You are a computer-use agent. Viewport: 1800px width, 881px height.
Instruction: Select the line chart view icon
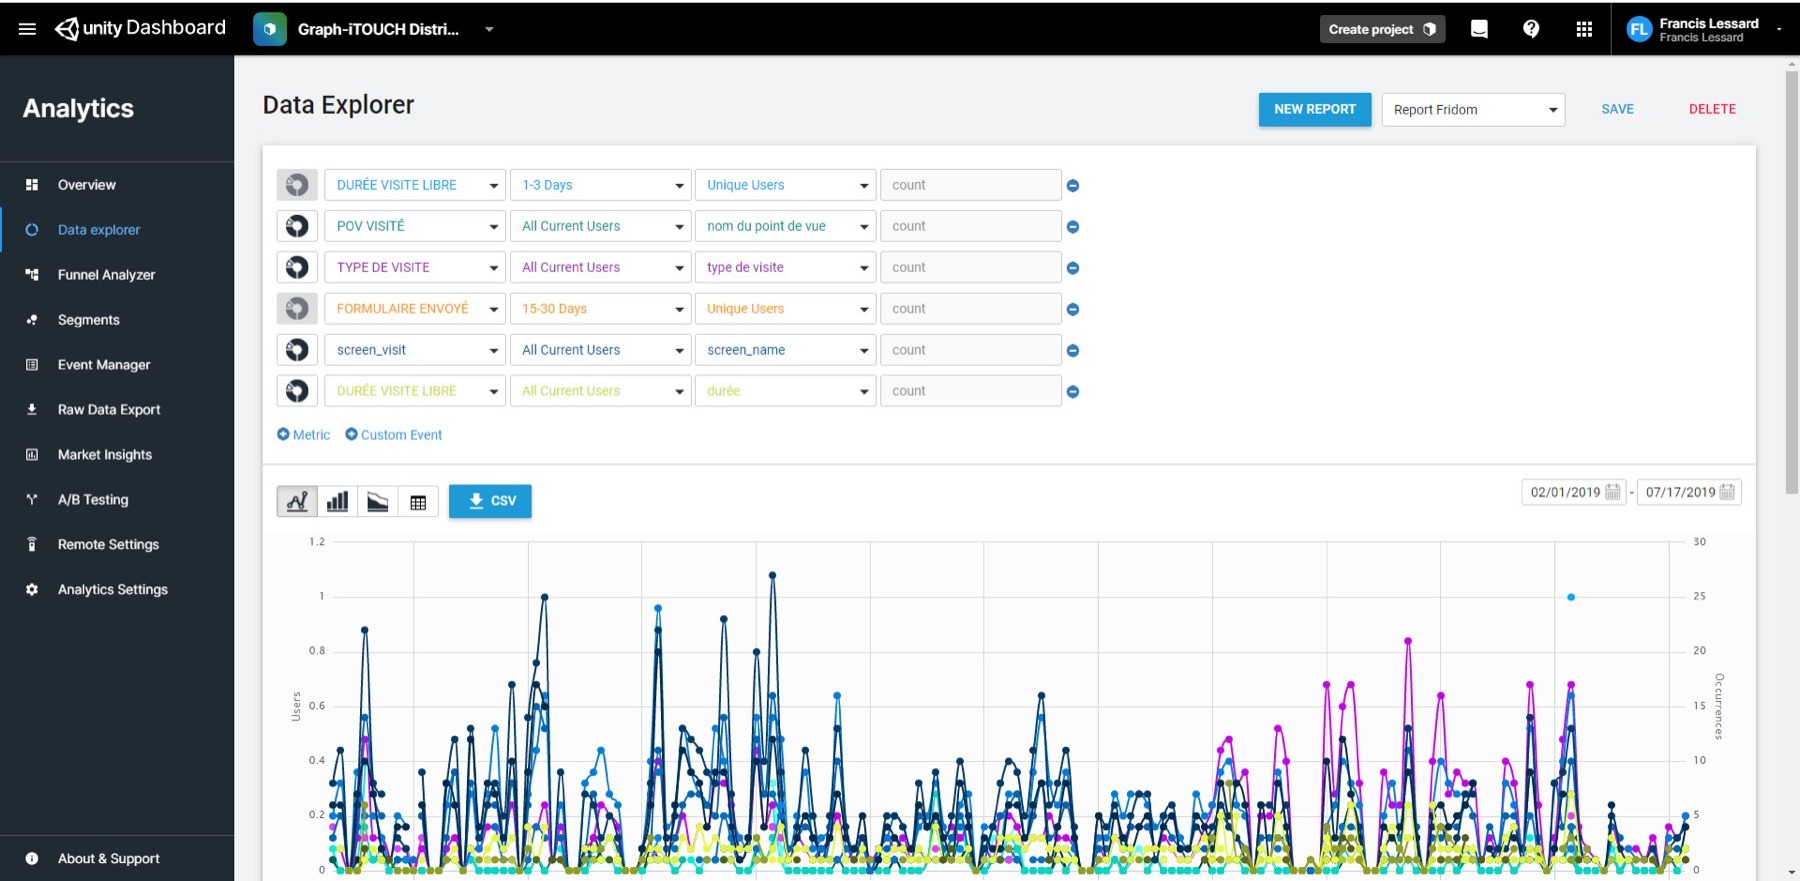click(x=297, y=501)
